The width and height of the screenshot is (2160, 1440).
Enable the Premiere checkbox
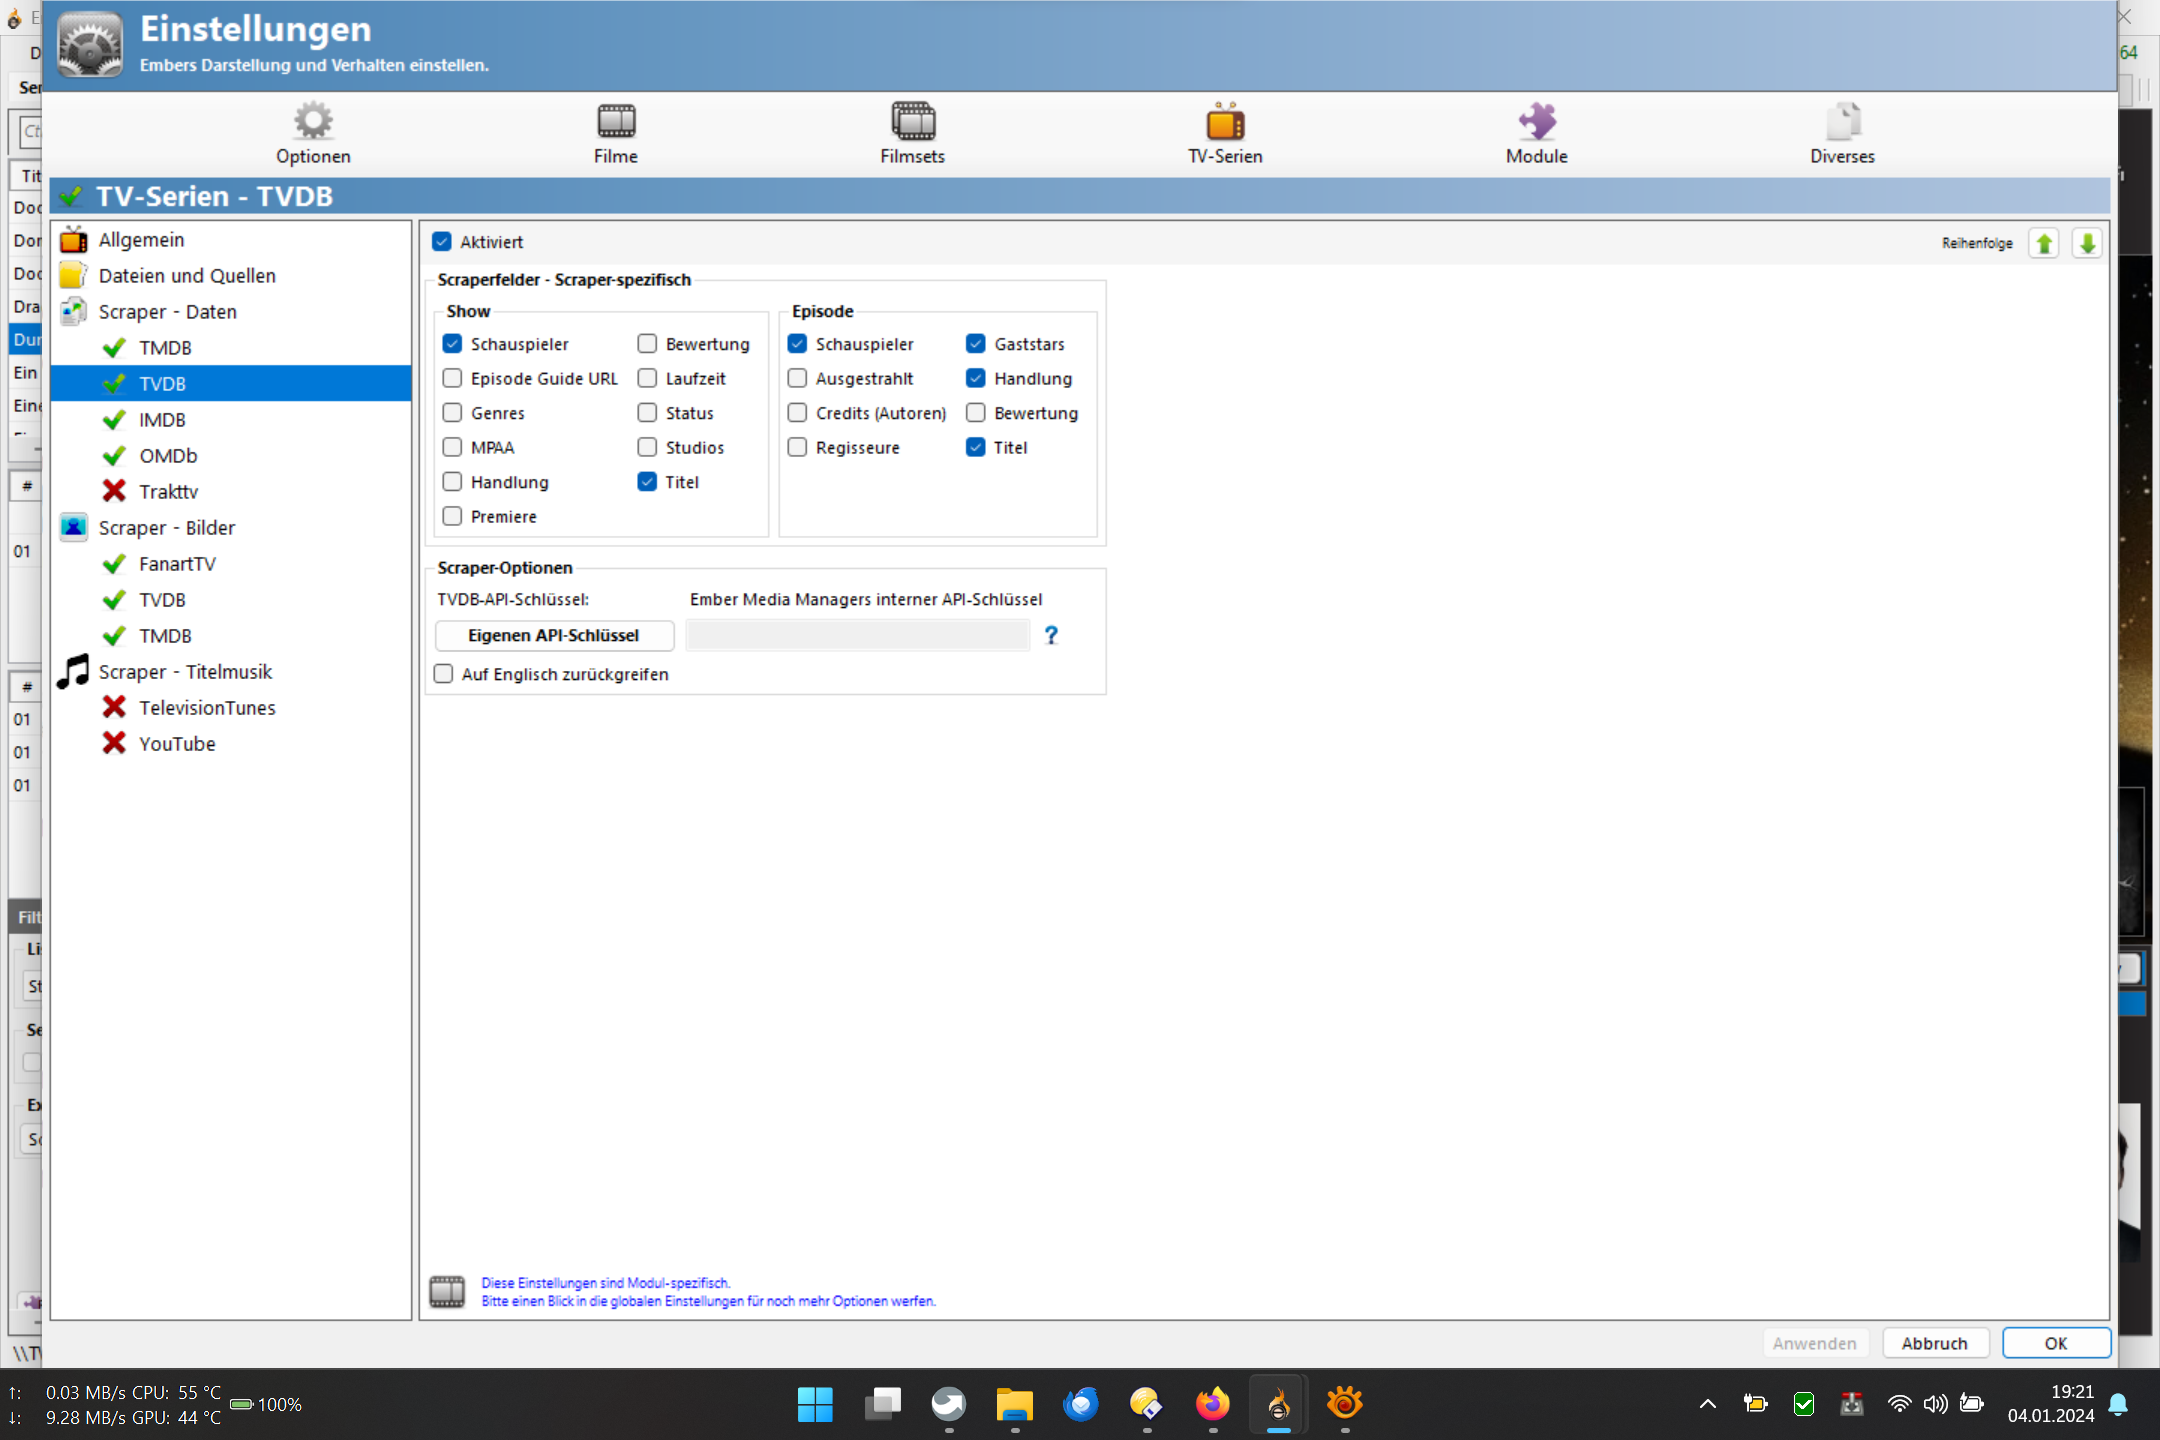pyautogui.click(x=452, y=516)
